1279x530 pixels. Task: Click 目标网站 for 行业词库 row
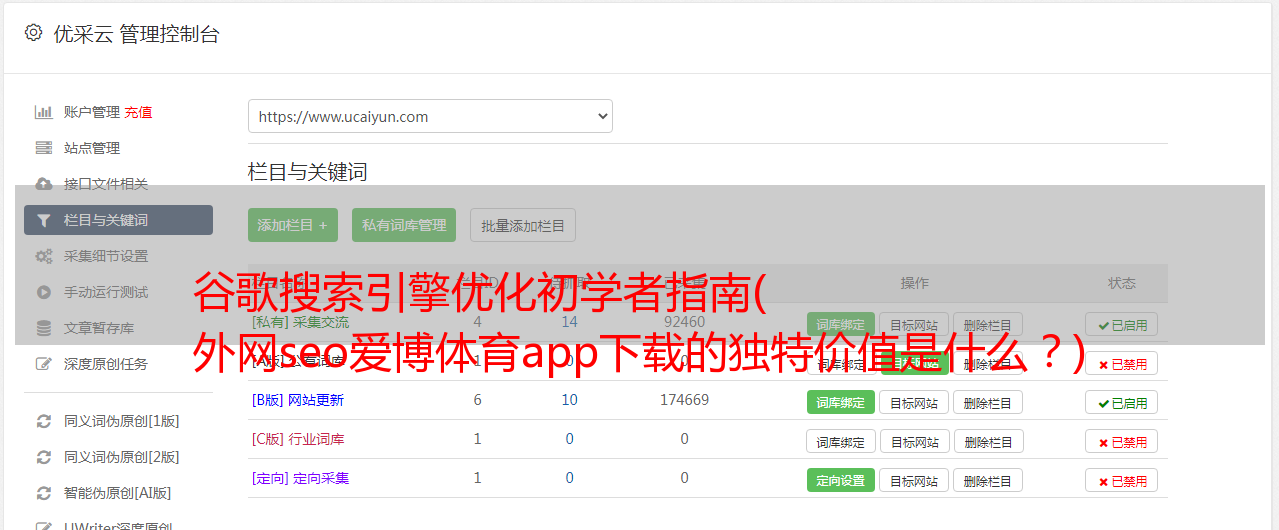(914, 441)
